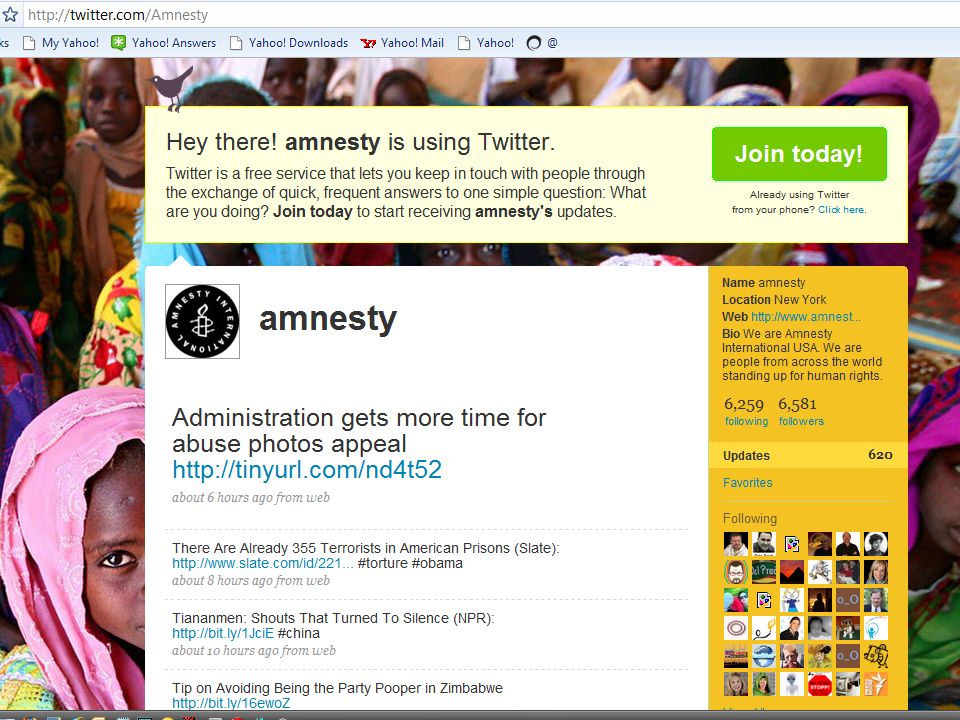
Task: Open the orange torch logo avatar
Action: [x=876, y=684]
